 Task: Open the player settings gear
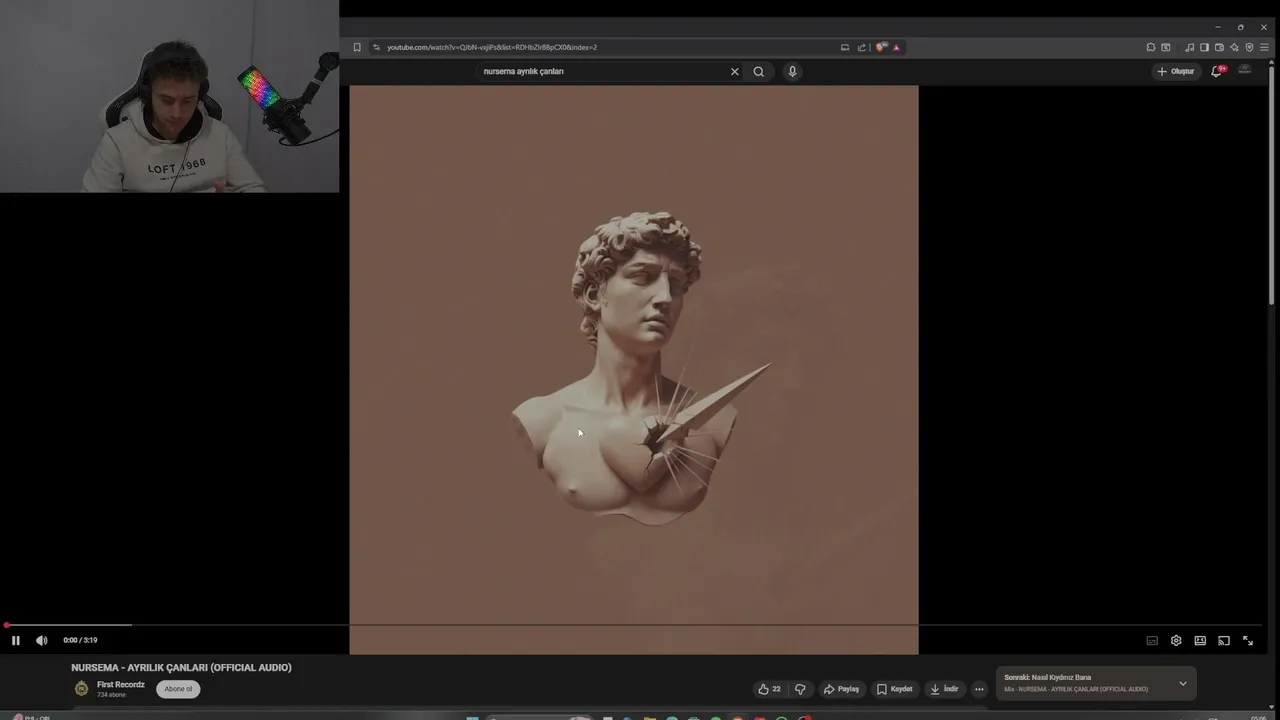tap(1176, 640)
